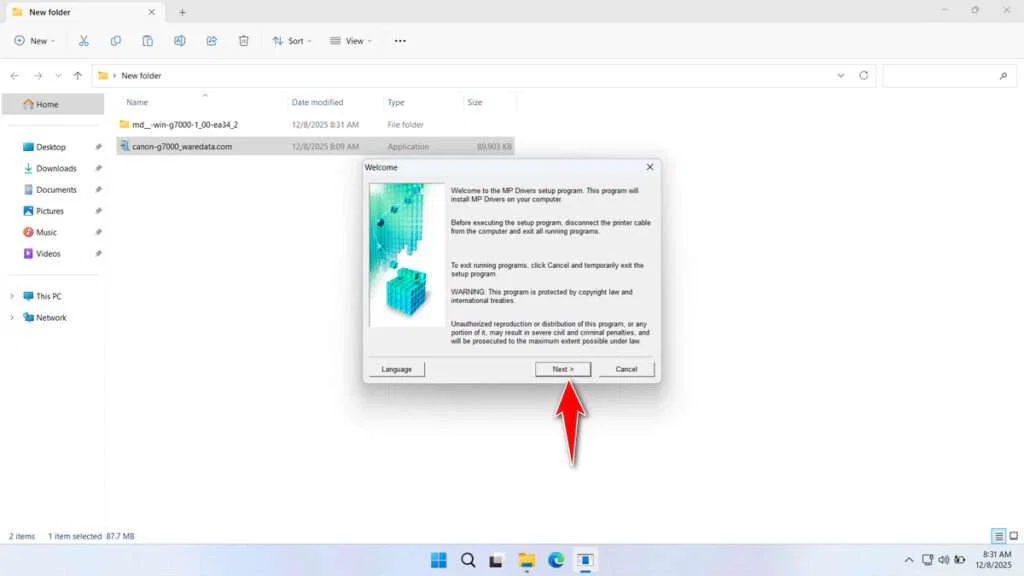Delete the file using the trash icon

[243, 40]
